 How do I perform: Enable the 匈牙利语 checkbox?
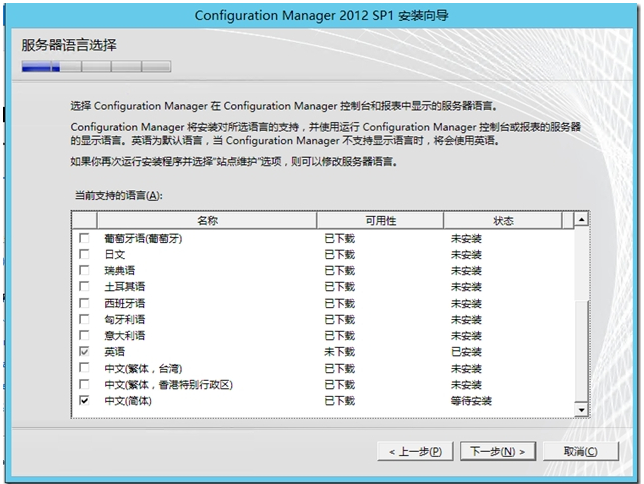click(84, 320)
